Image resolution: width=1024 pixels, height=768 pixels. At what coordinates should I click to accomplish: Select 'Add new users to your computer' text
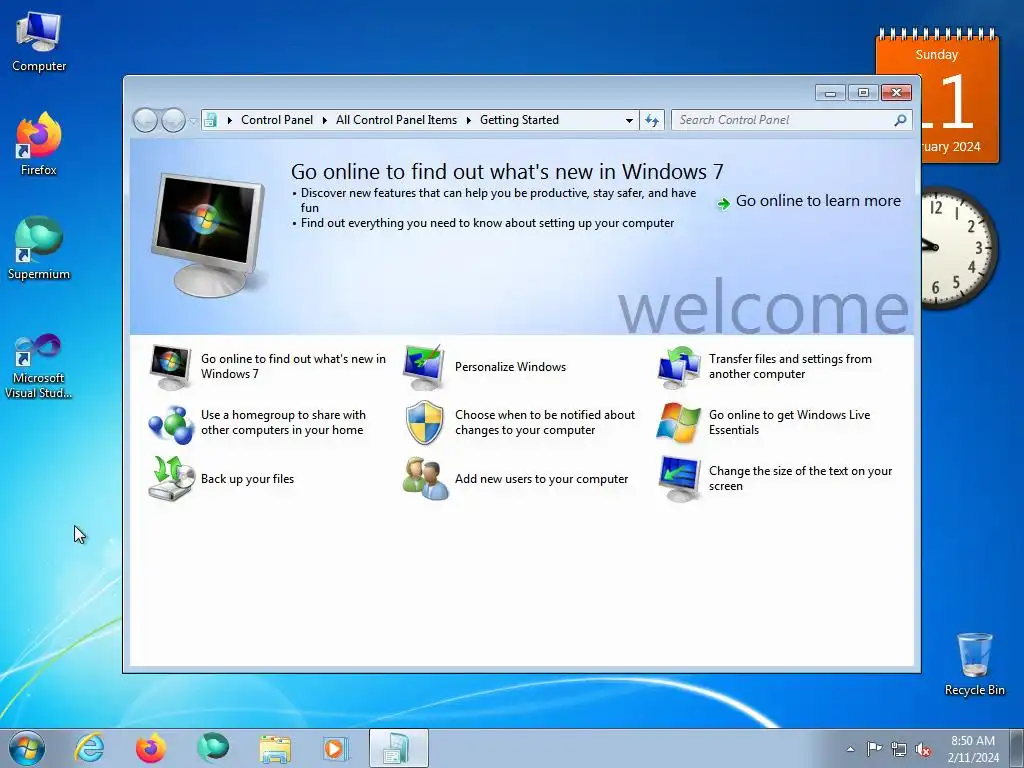tap(541, 479)
